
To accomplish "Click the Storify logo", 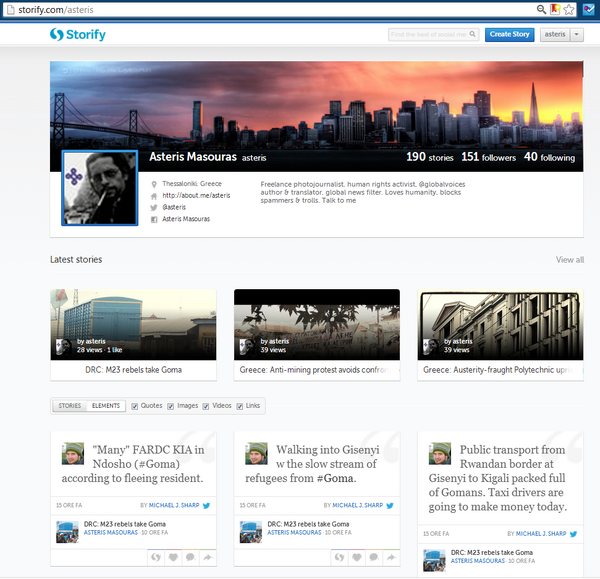I will coord(78,34).
